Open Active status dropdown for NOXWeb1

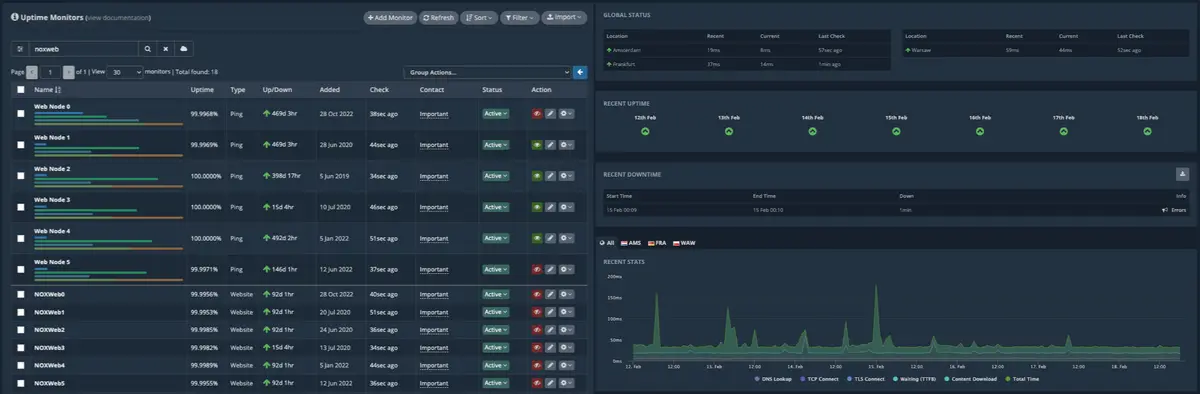click(496, 312)
